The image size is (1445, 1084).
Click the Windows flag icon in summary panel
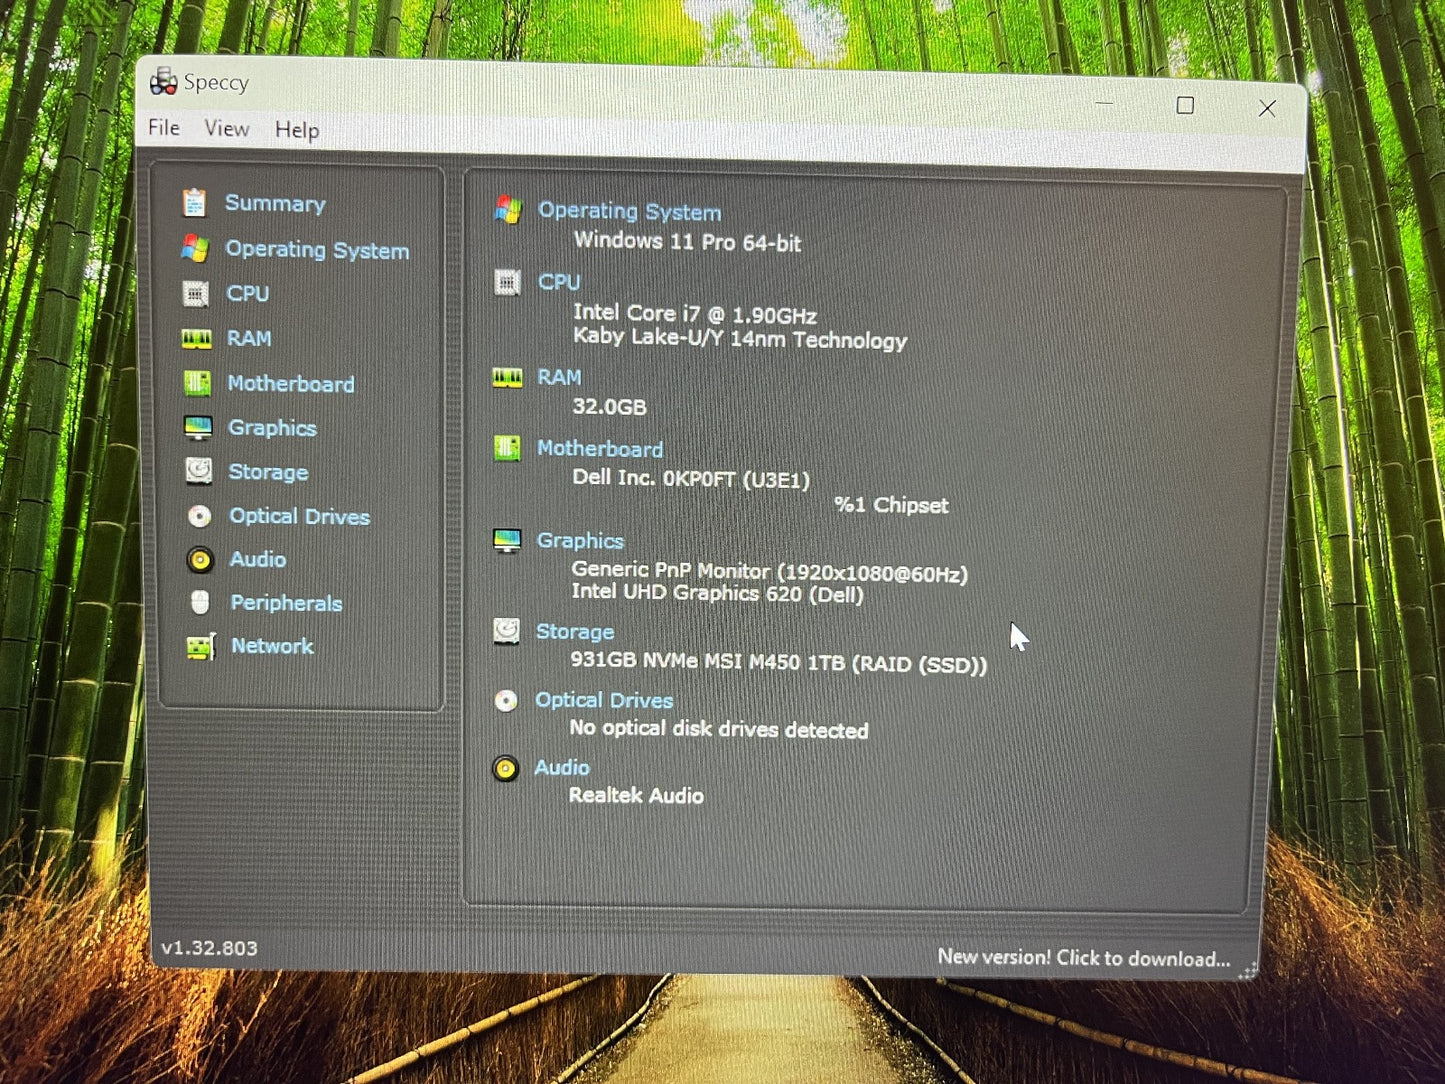(508, 210)
